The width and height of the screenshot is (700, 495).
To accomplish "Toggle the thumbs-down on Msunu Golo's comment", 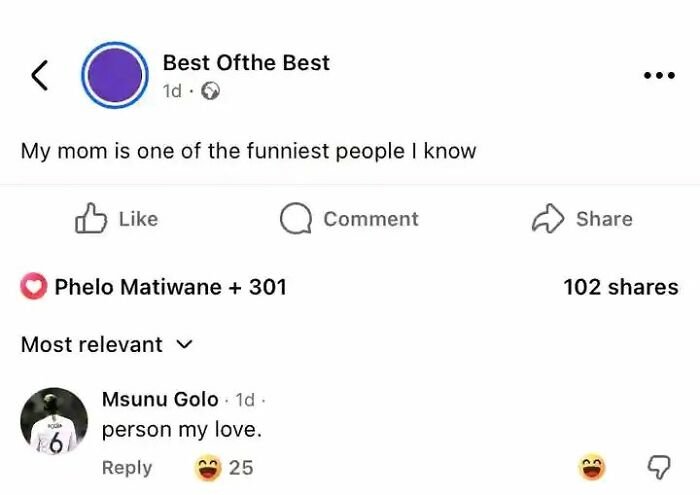I will (659, 467).
